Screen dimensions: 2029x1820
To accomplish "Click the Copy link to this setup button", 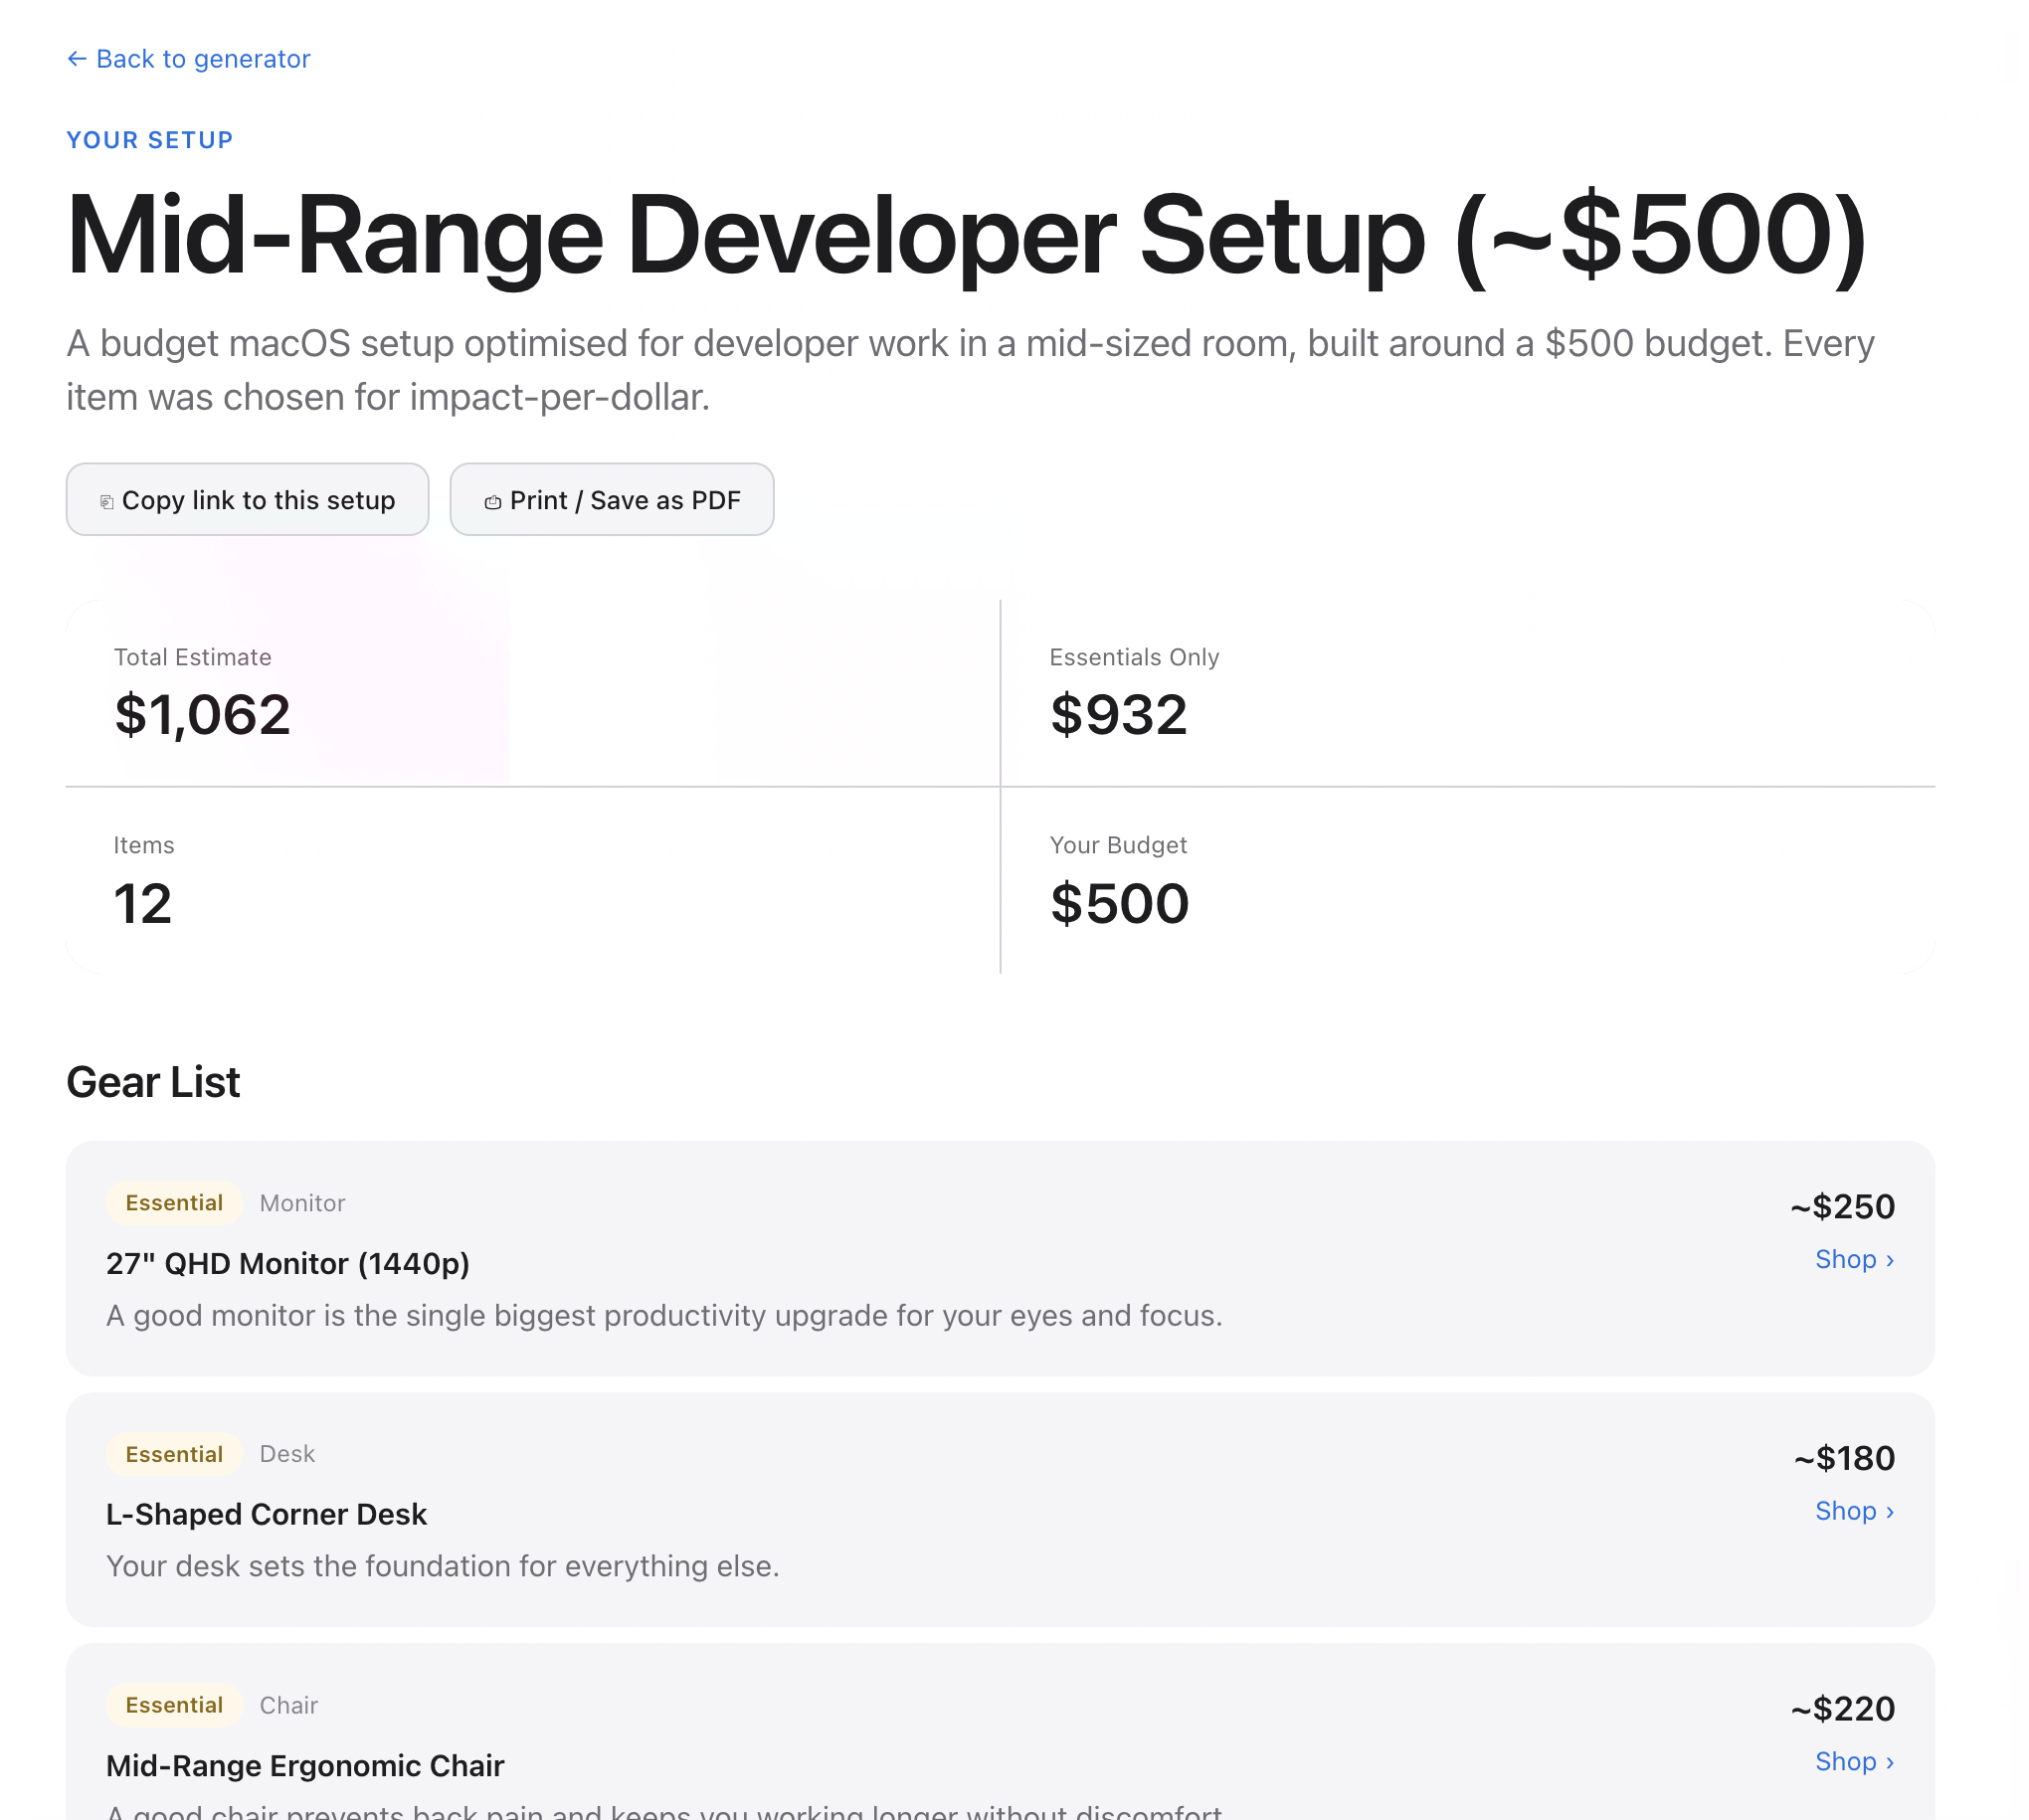I will (247, 499).
